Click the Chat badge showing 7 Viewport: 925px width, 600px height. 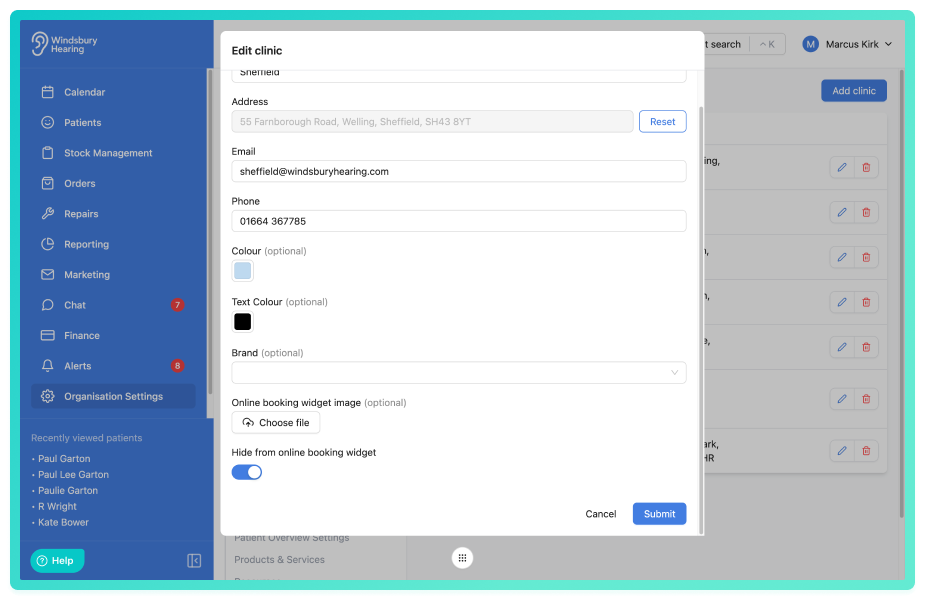pos(177,305)
